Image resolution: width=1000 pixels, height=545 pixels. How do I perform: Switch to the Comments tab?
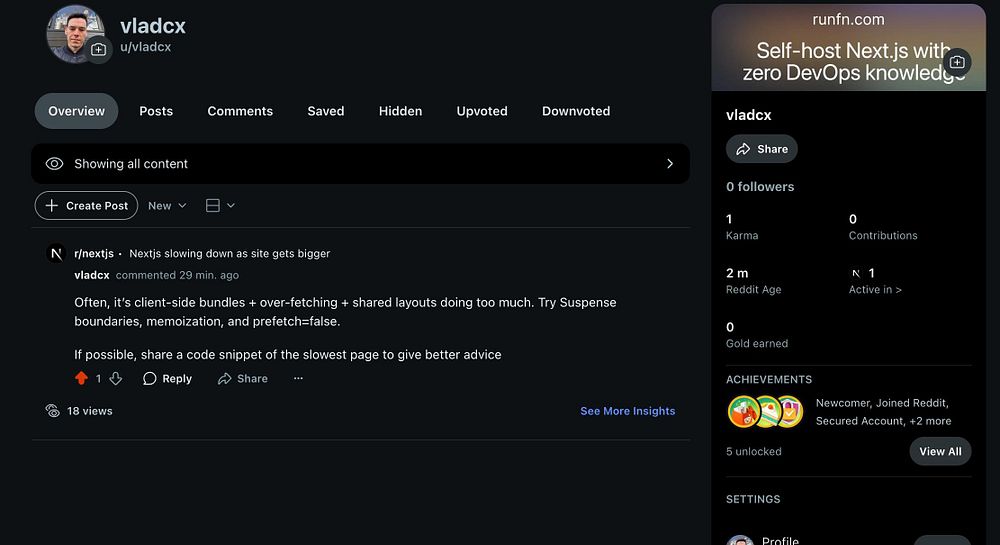click(240, 111)
